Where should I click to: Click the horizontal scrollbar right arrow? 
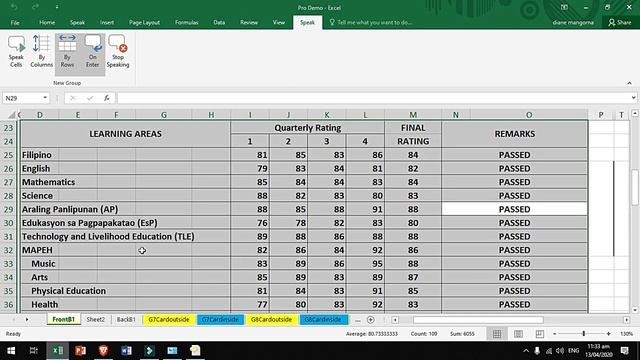click(627, 320)
